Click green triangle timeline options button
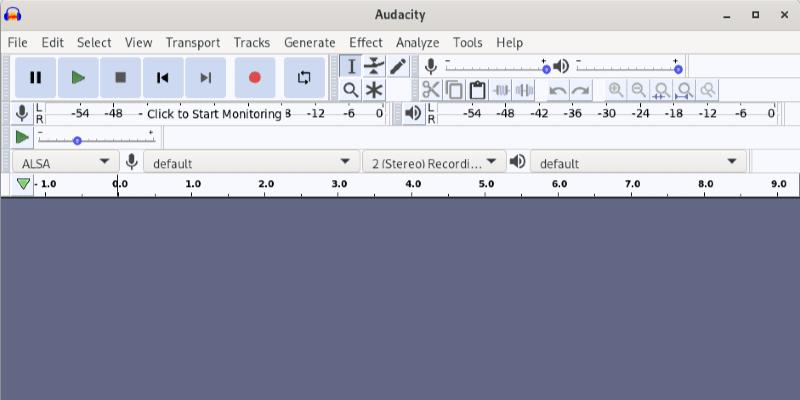This screenshot has width=800, height=400. coord(23,184)
